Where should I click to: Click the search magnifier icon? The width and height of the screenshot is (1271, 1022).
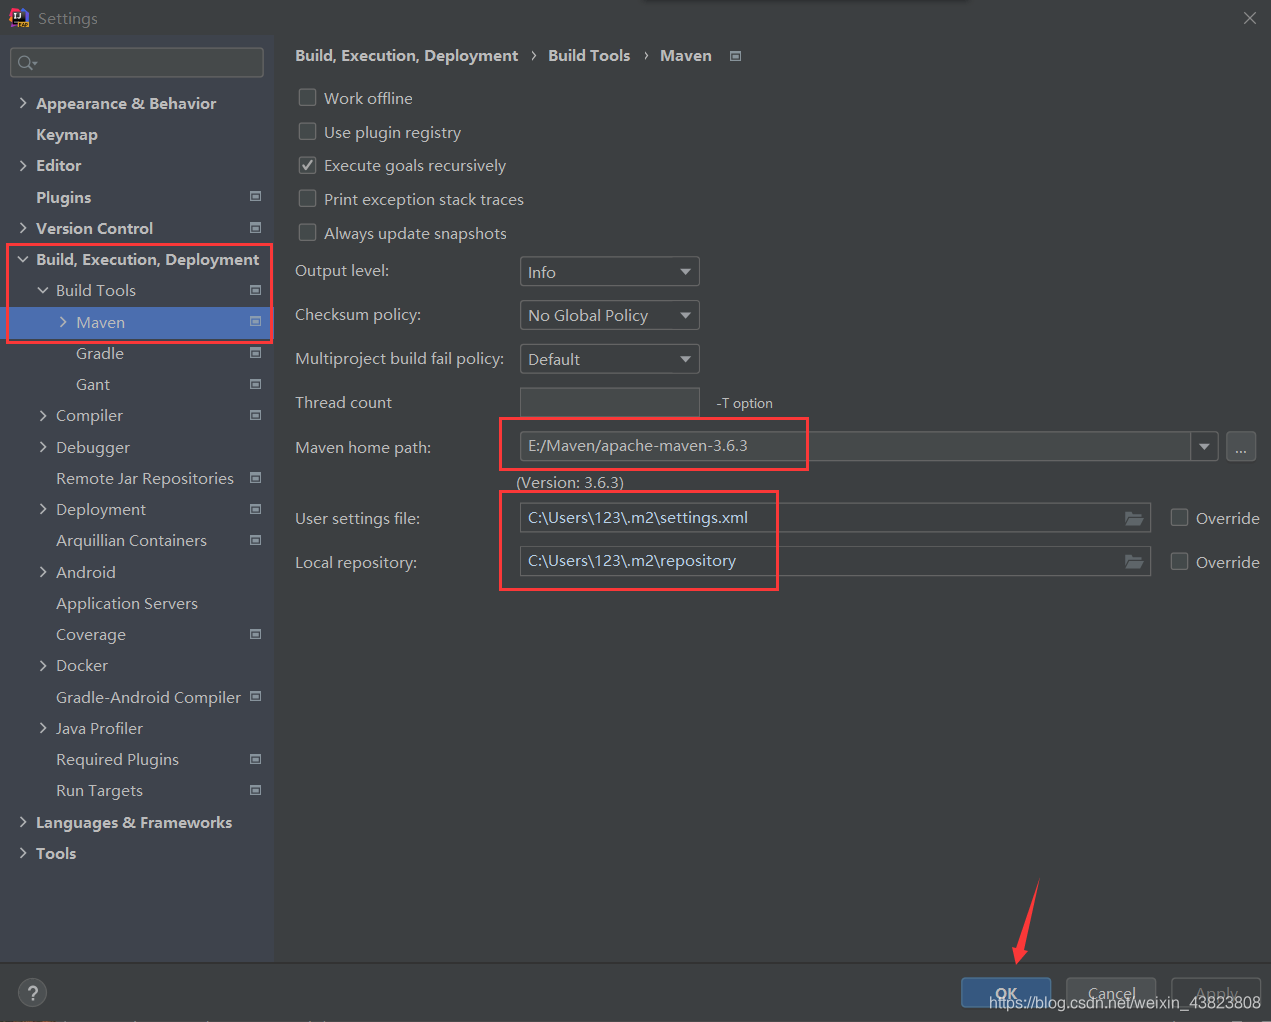[26, 63]
